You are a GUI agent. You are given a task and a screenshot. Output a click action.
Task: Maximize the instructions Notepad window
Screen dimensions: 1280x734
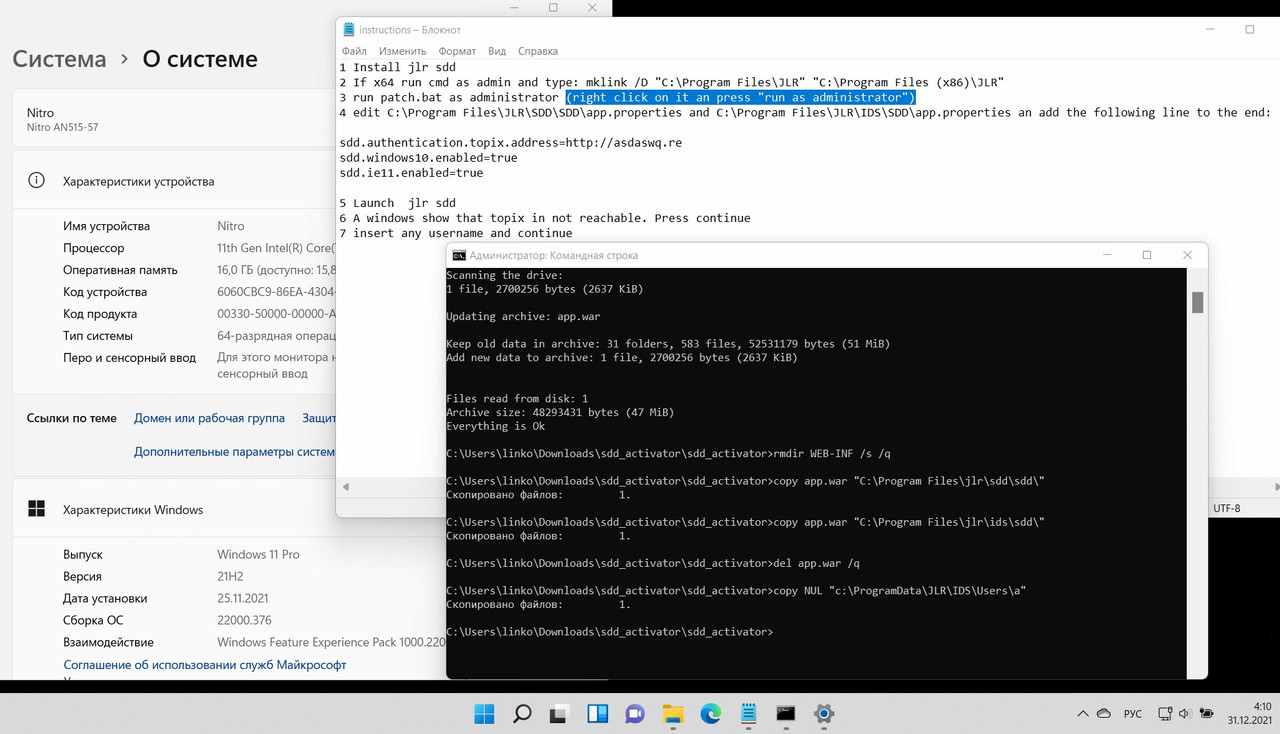1249,30
